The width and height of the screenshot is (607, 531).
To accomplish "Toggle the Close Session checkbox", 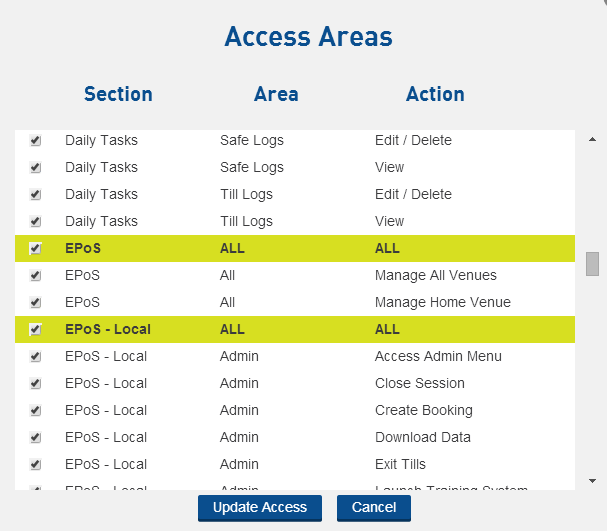I will pos(36,384).
